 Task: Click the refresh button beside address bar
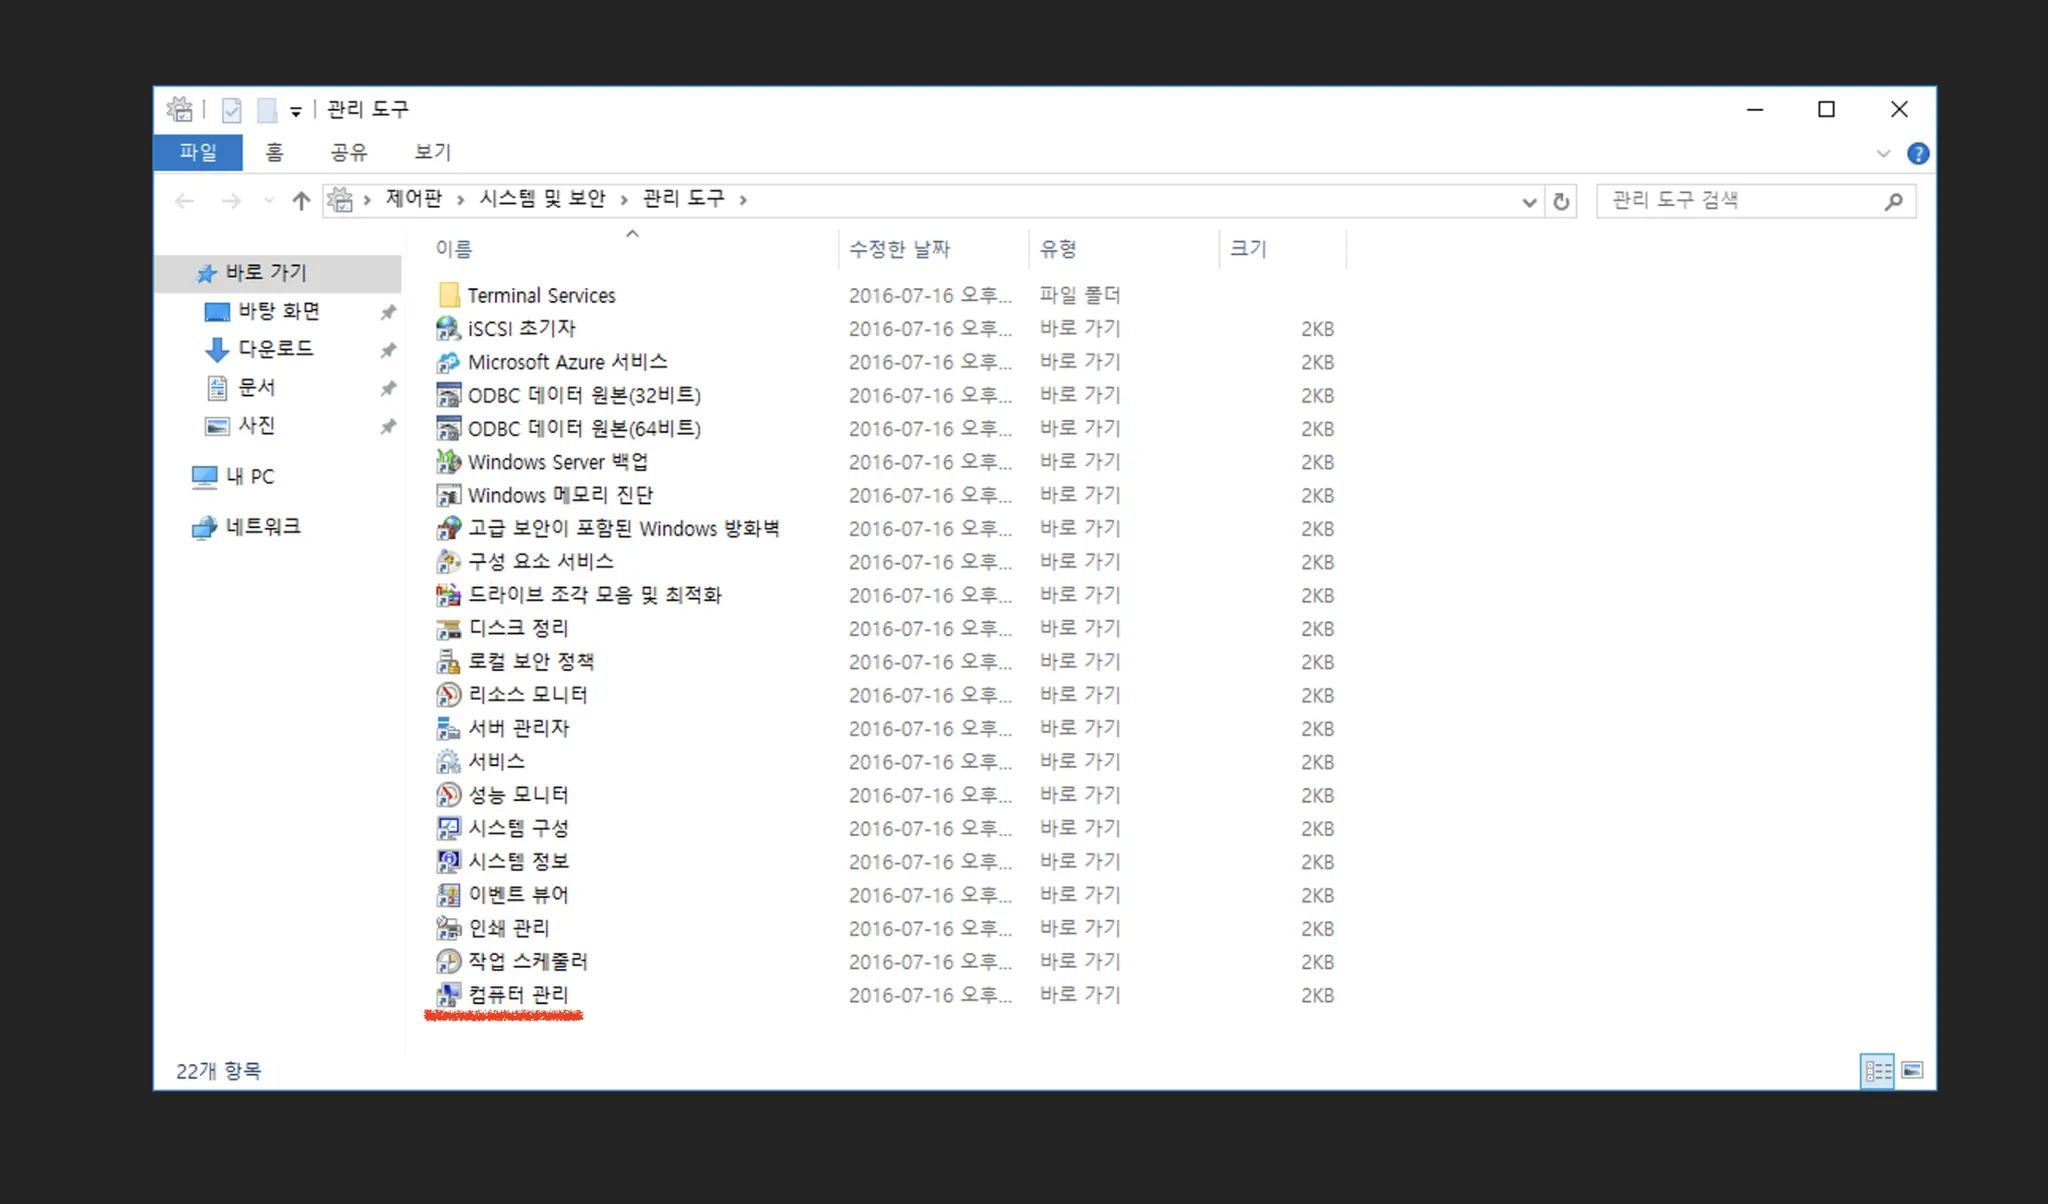[x=1561, y=202]
